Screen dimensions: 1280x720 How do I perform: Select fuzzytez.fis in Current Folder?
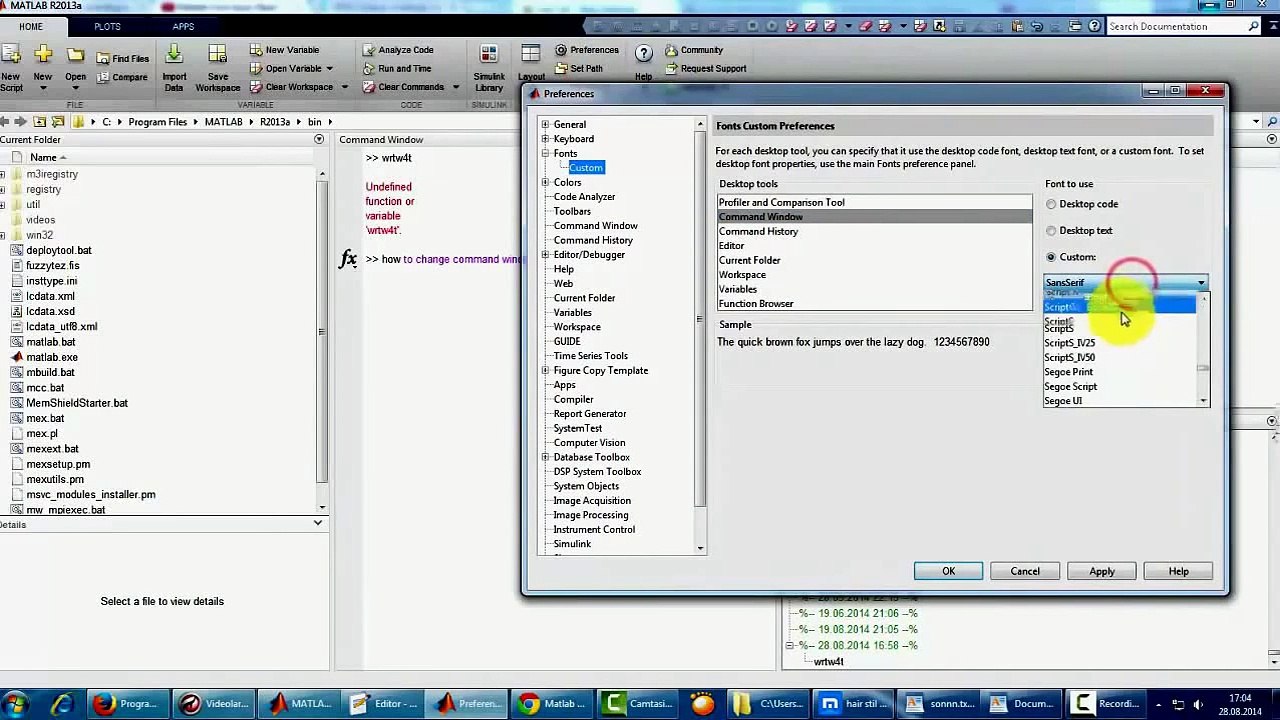pos(53,265)
